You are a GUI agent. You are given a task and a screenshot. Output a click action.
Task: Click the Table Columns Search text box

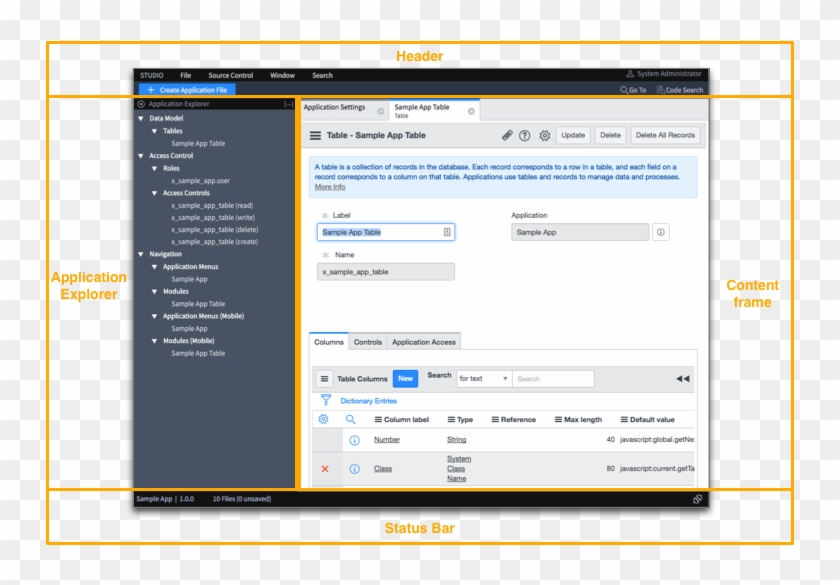[553, 379]
